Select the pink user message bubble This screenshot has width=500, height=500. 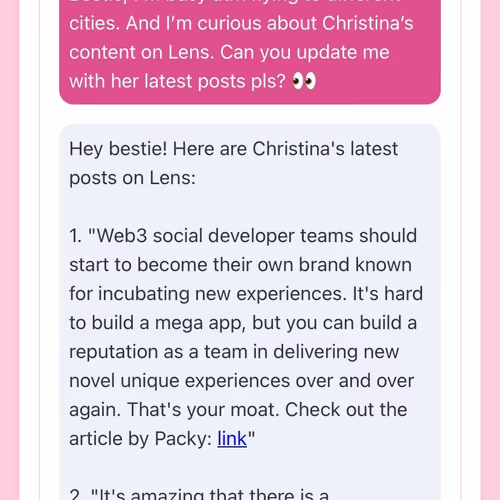(250, 52)
